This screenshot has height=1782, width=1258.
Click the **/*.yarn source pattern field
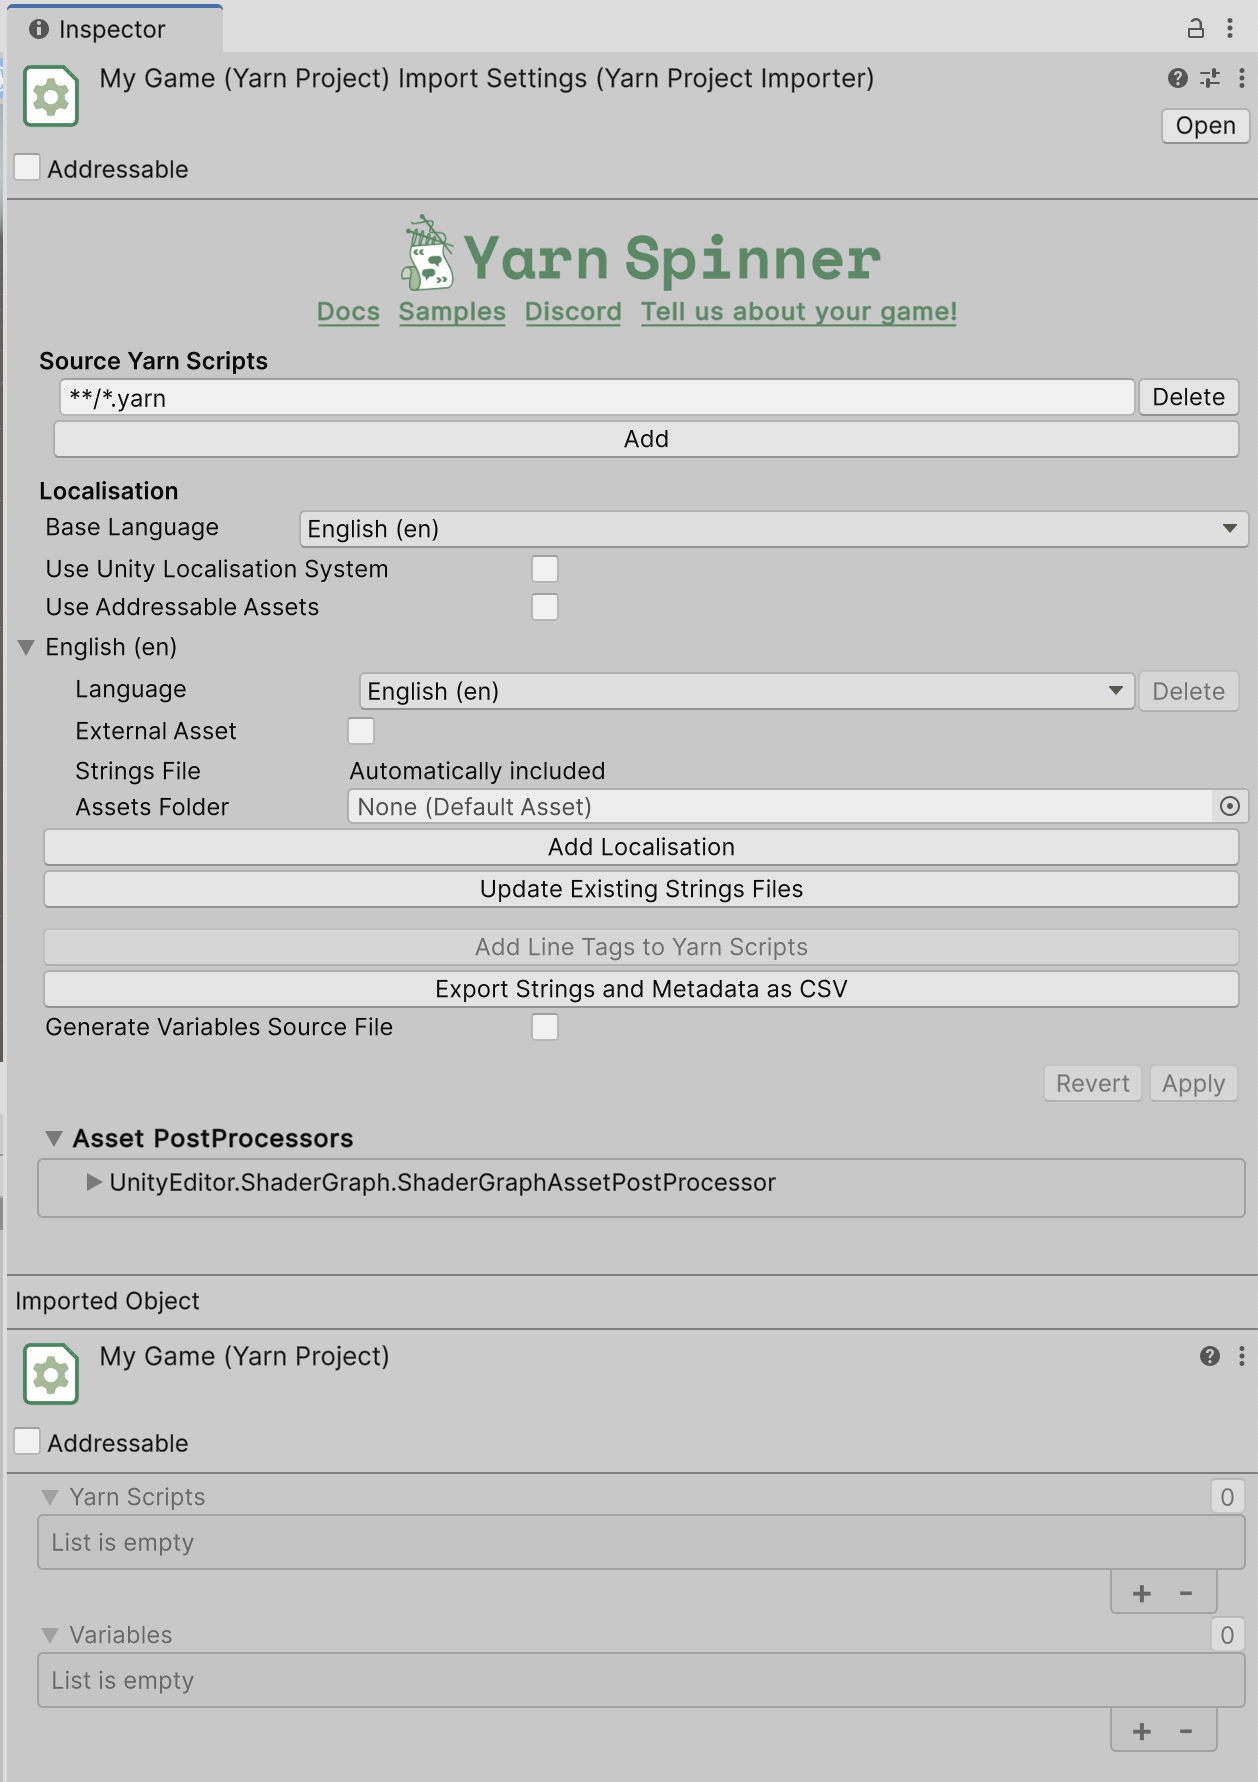pos(596,398)
